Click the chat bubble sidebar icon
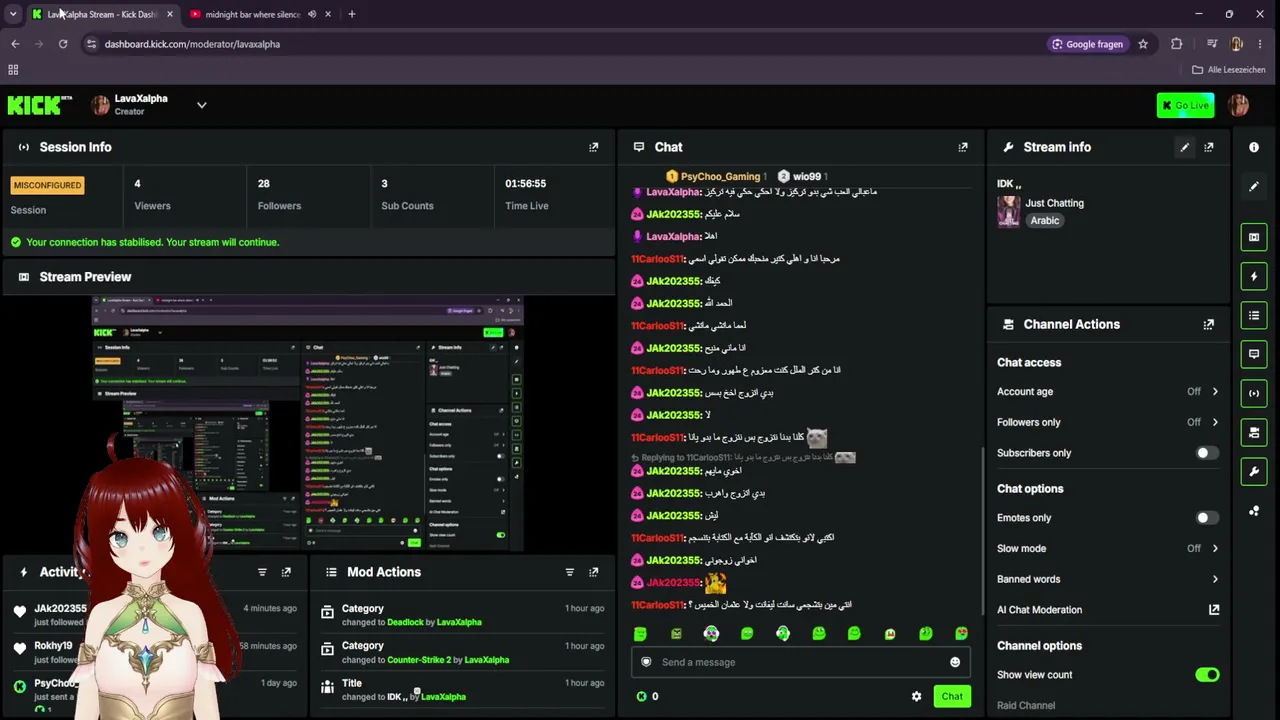 1254,354
